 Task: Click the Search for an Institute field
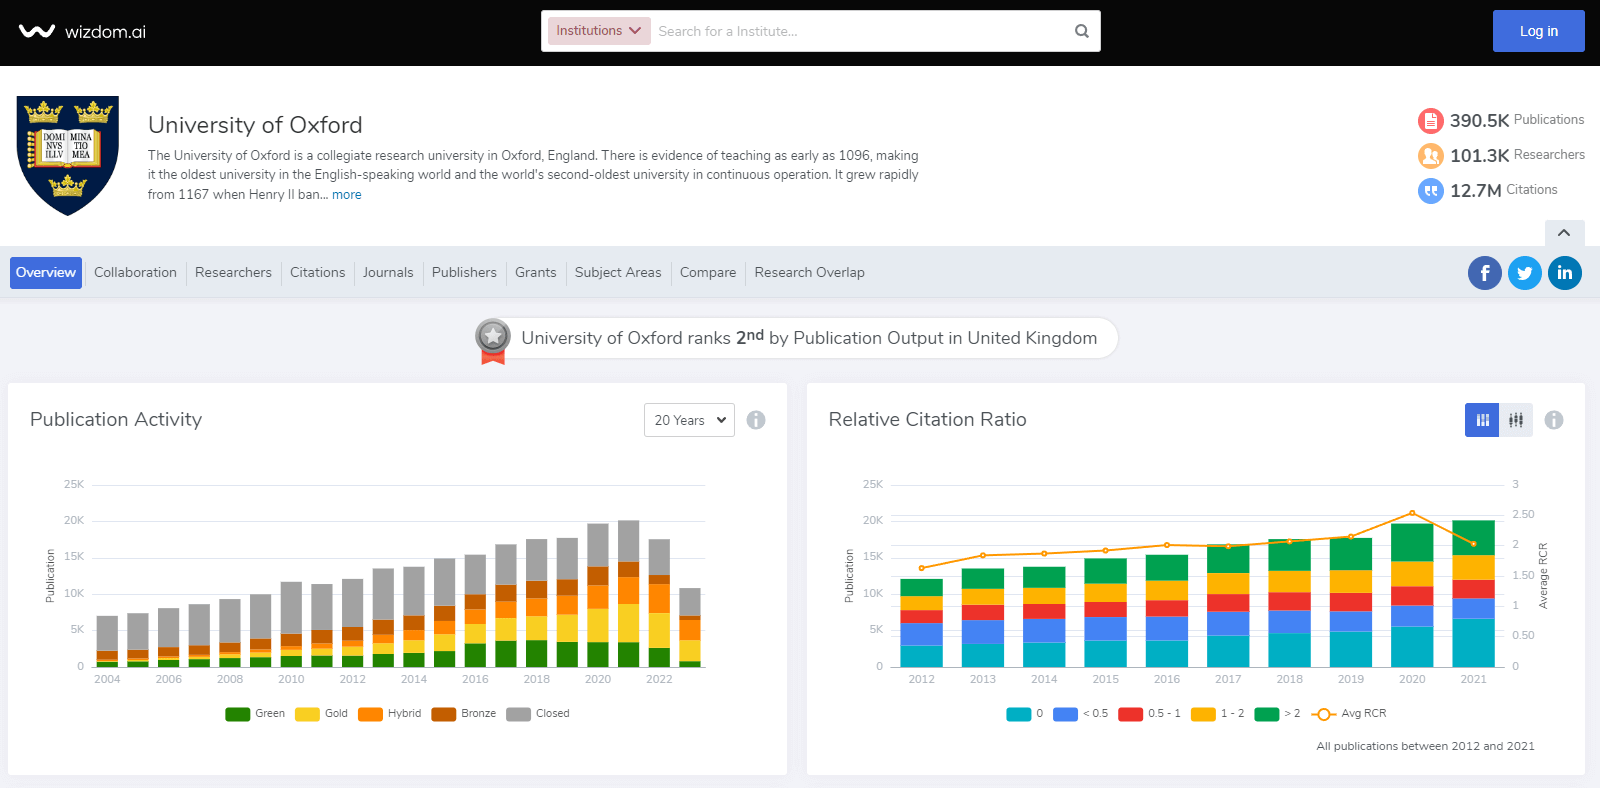pyautogui.click(x=860, y=31)
